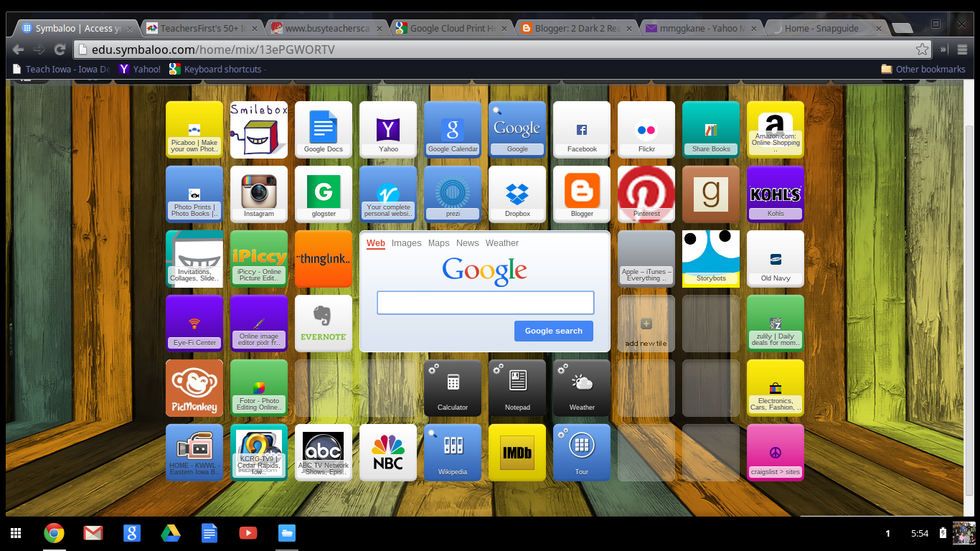Select the Weather search tab
The height and width of the screenshot is (551, 980).
pos(502,243)
